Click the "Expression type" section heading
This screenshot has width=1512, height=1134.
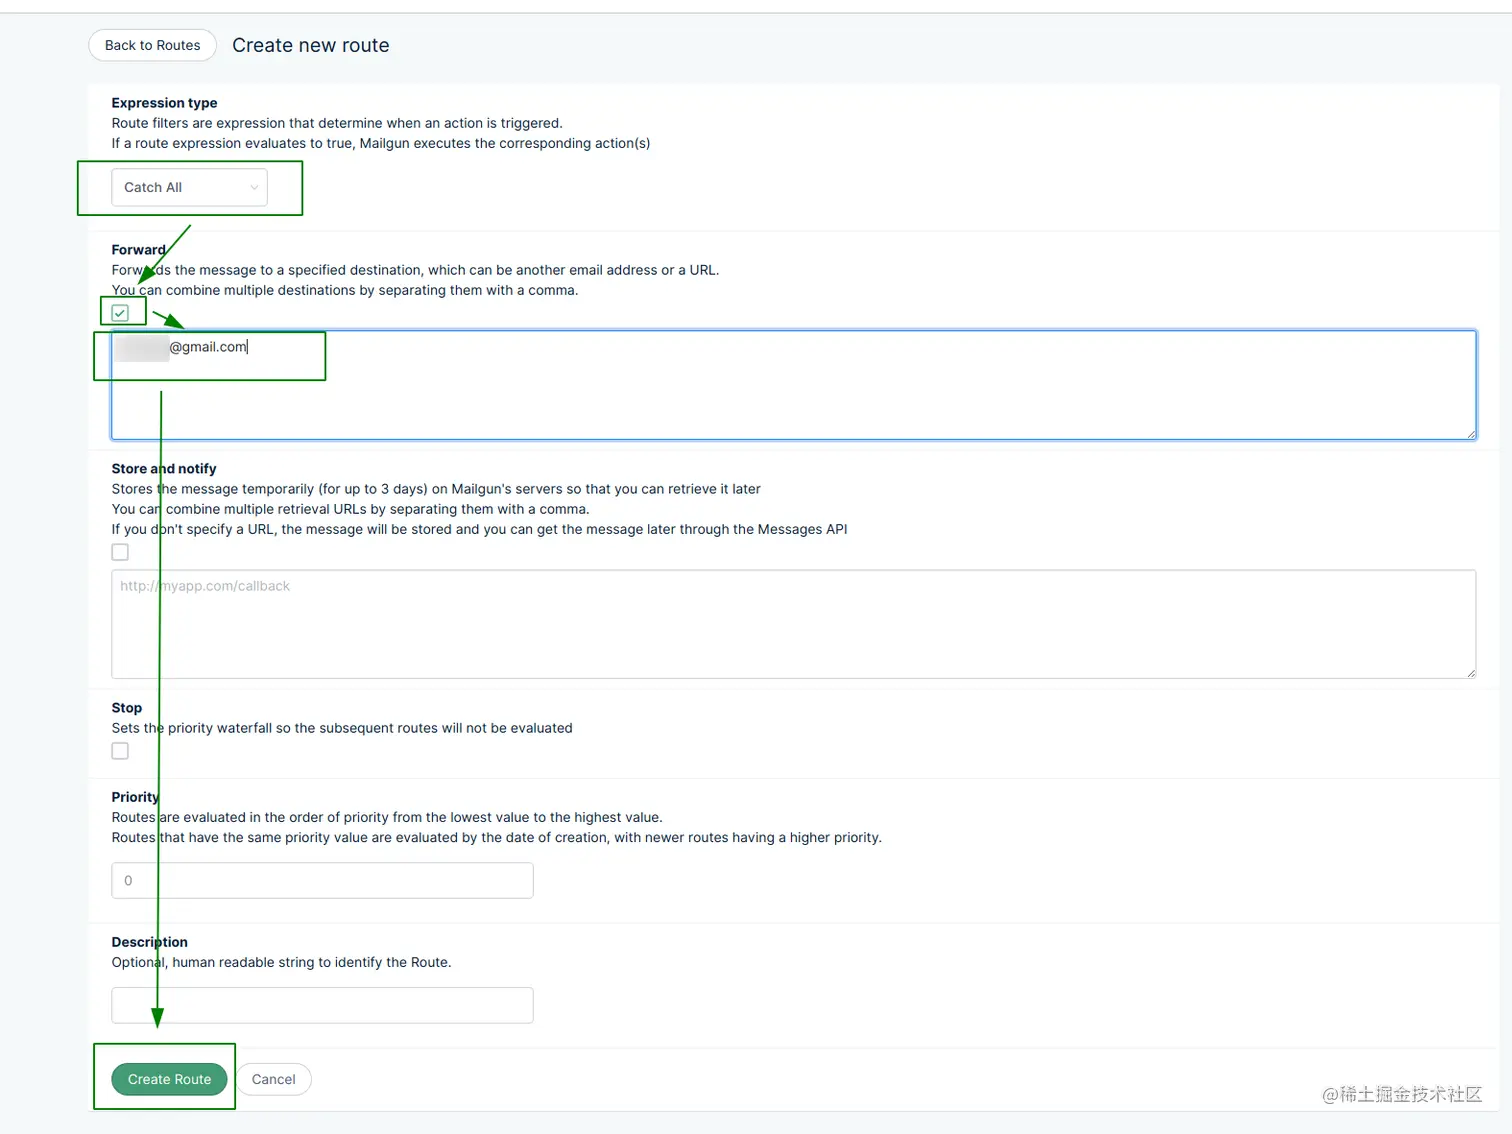(164, 103)
